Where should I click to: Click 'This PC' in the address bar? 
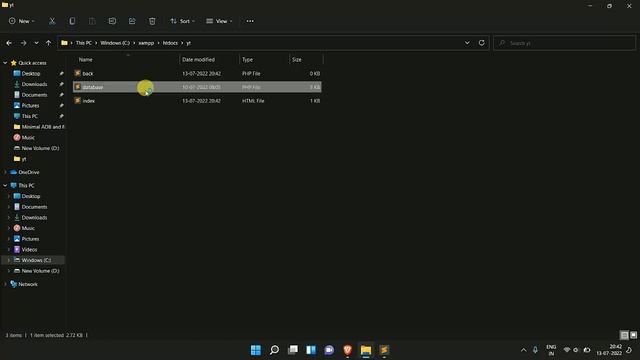[x=84, y=43]
